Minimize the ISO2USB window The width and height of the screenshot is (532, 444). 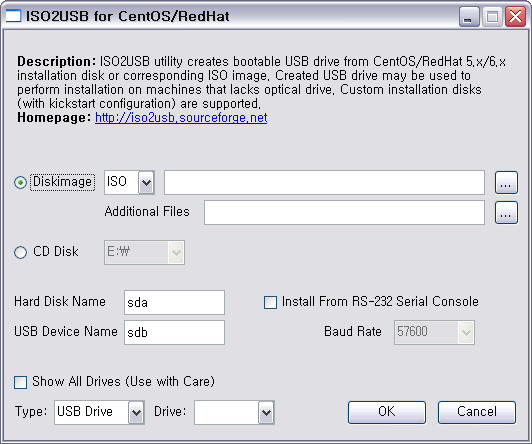point(469,16)
